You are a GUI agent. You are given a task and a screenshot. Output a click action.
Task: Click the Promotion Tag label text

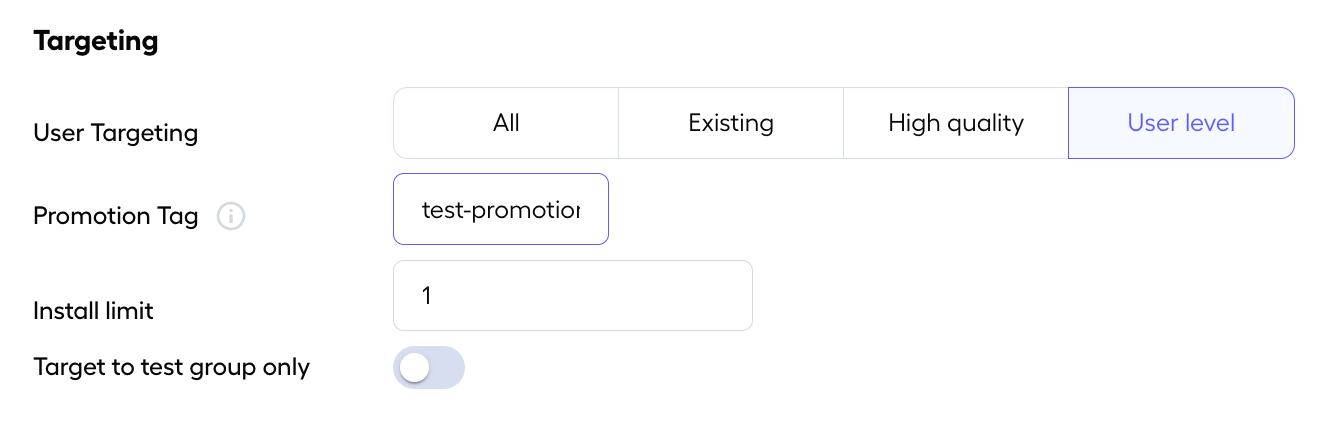click(116, 216)
